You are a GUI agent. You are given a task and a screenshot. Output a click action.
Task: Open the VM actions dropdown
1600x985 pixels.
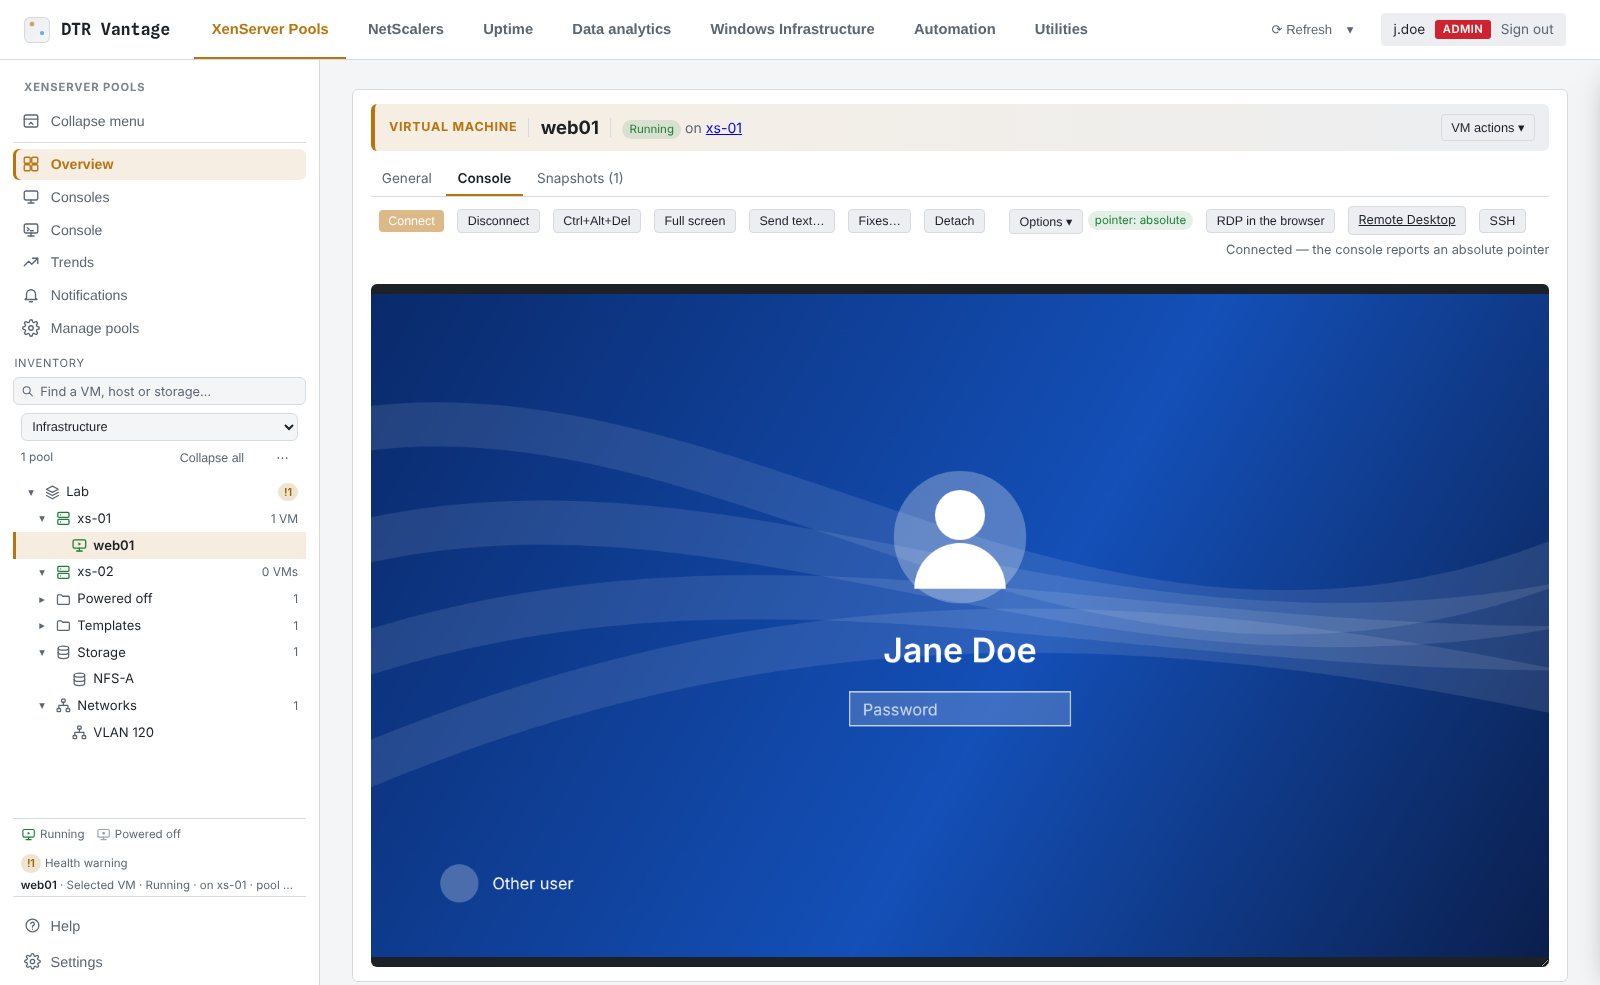[1487, 128]
